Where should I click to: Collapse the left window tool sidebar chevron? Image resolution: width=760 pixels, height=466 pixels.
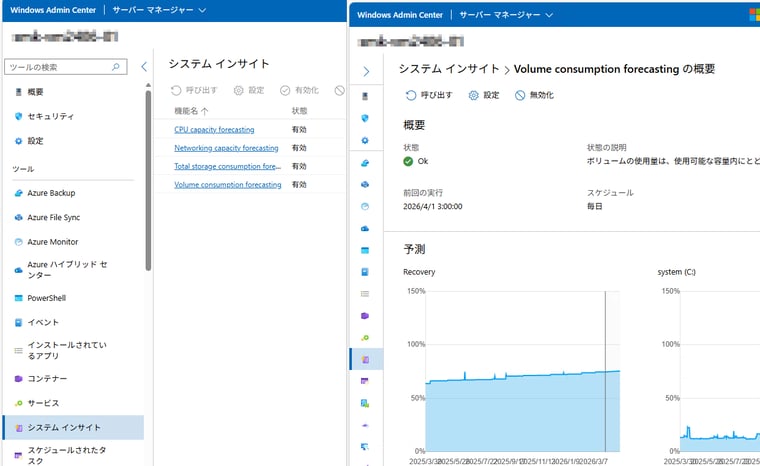point(144,67)
